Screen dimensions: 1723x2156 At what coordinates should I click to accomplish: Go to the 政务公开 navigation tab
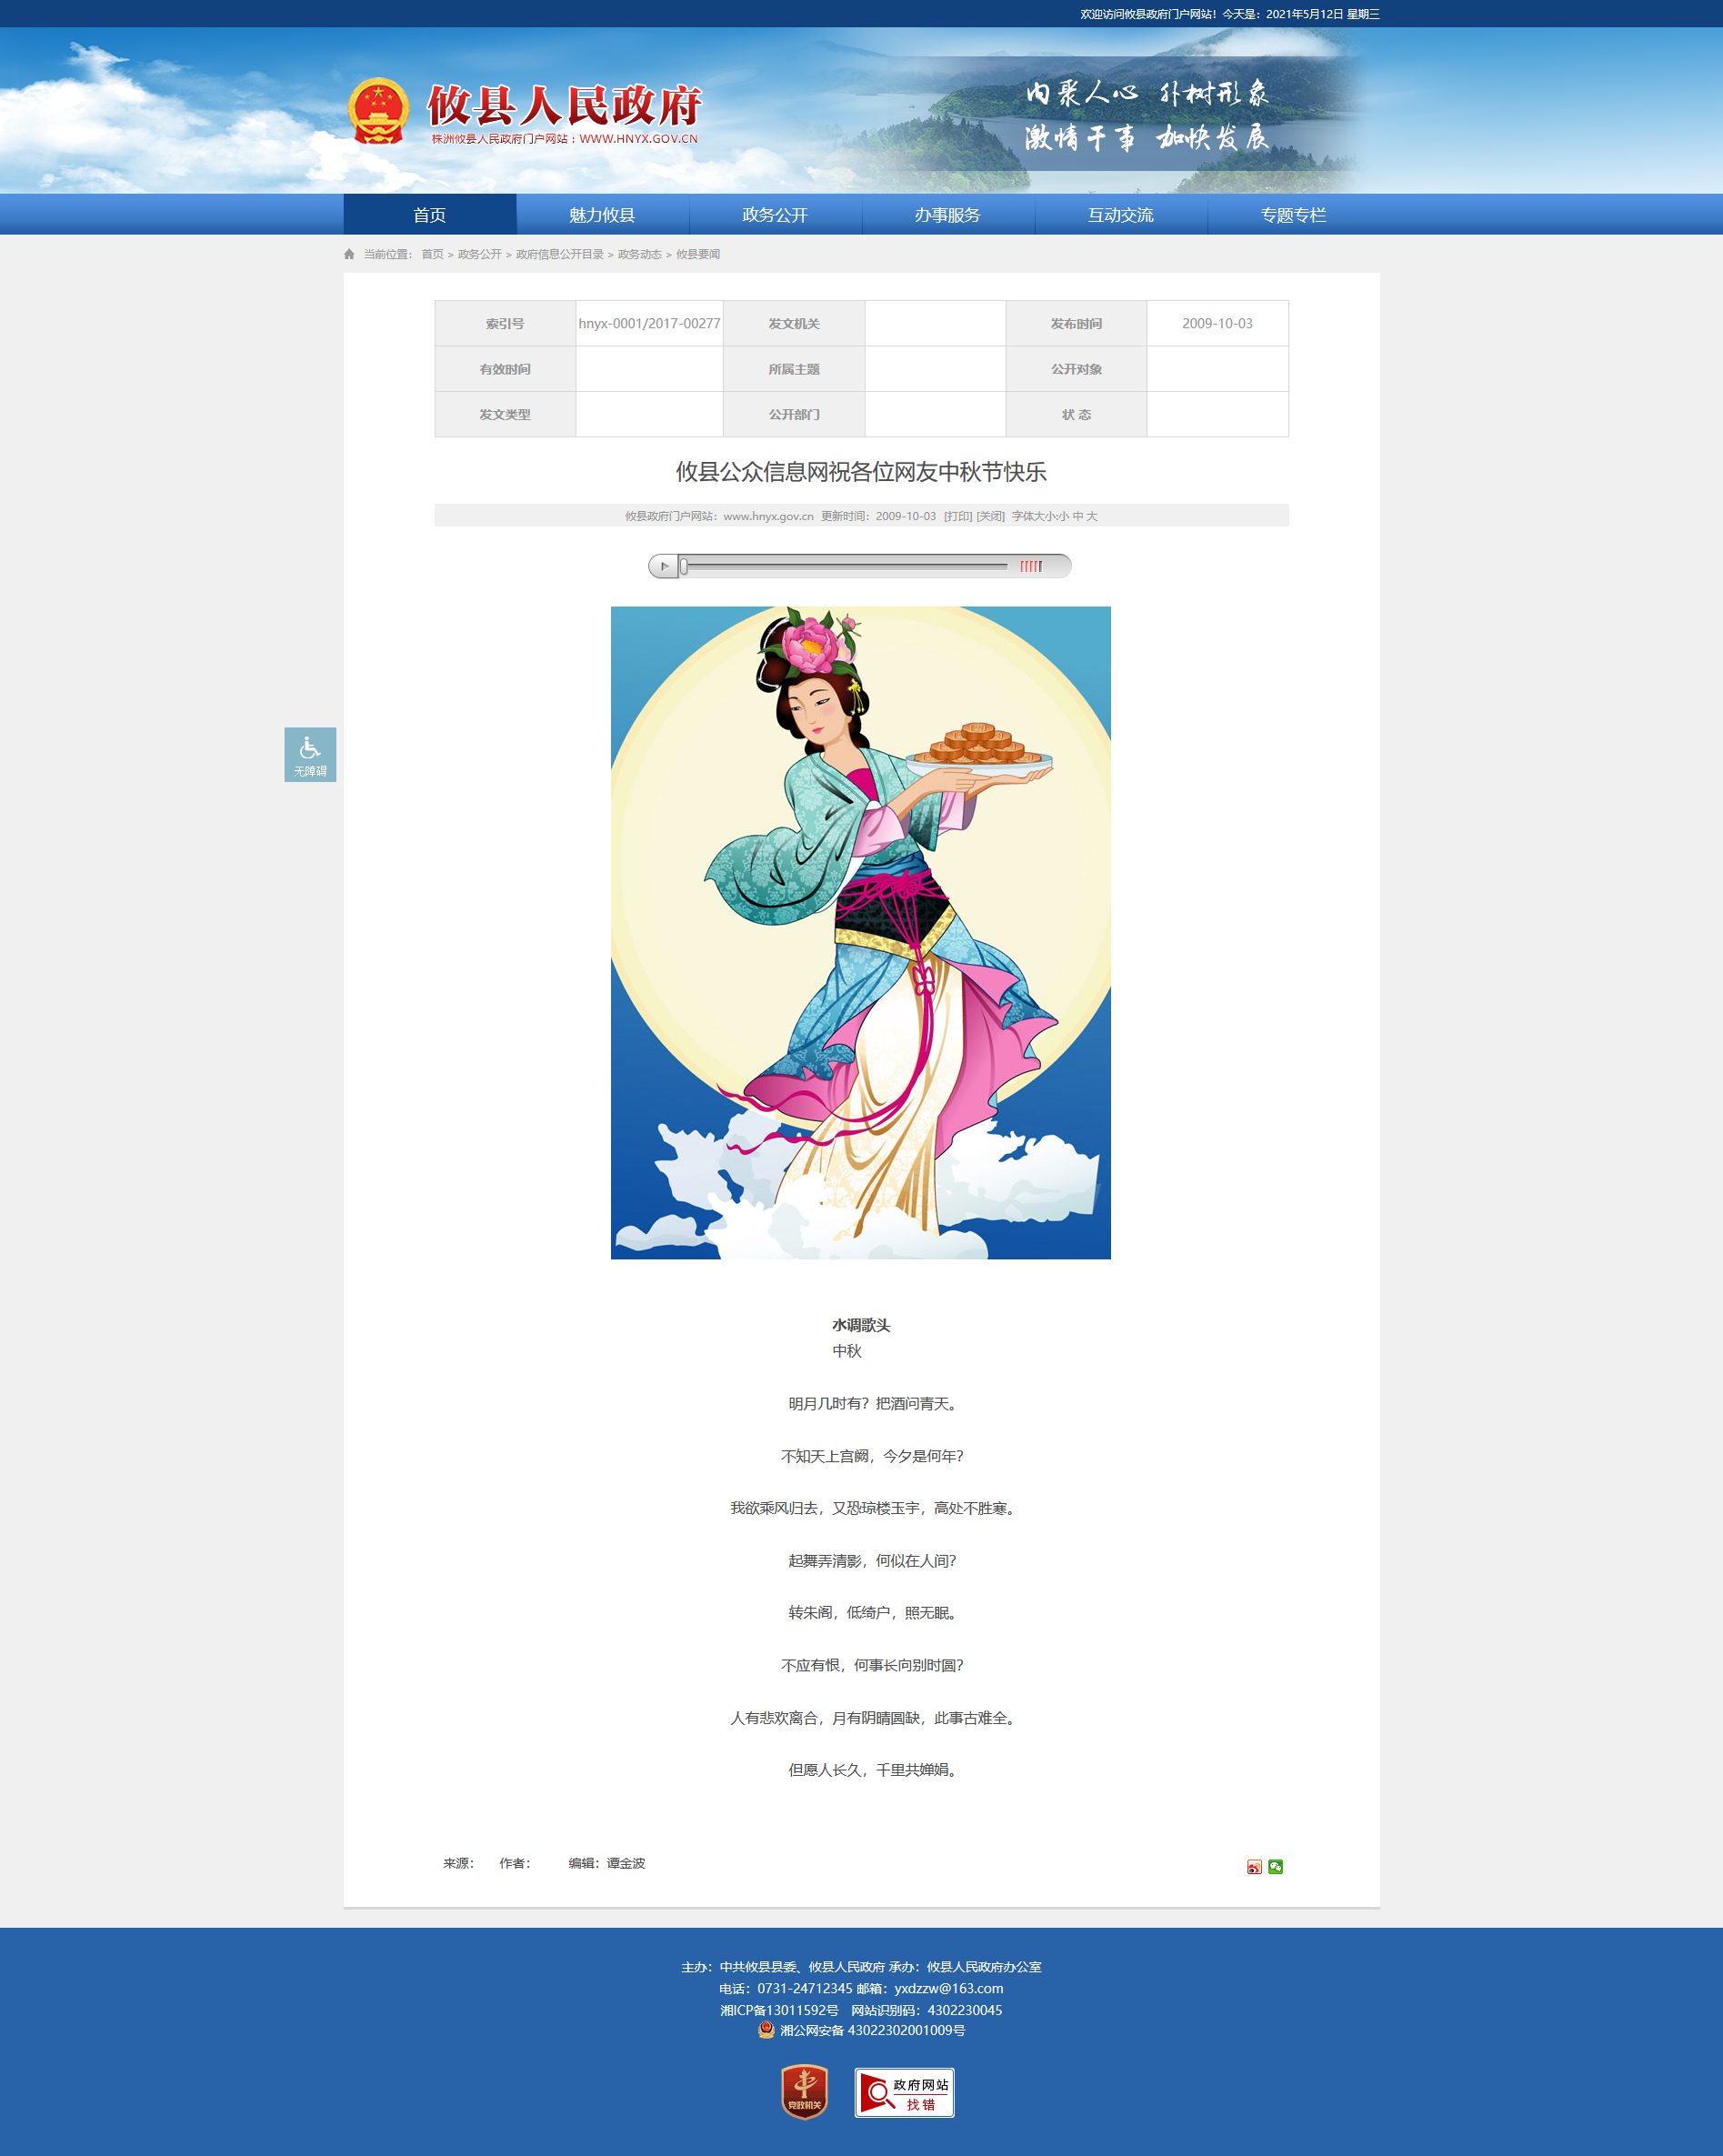[775, 215]
